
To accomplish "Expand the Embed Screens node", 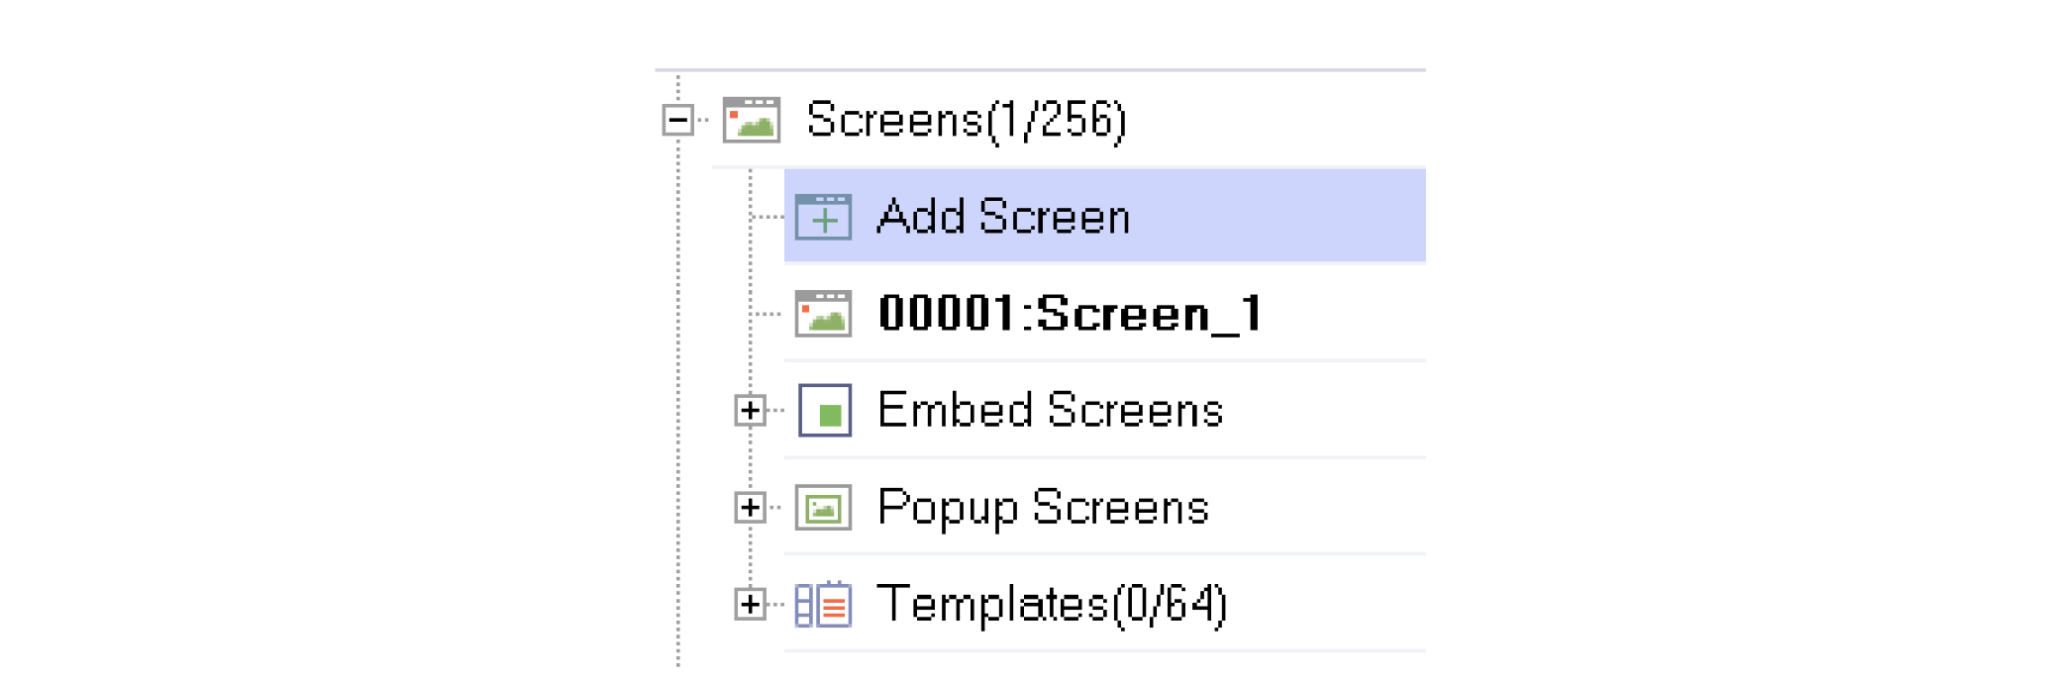I will click(750, 411).
